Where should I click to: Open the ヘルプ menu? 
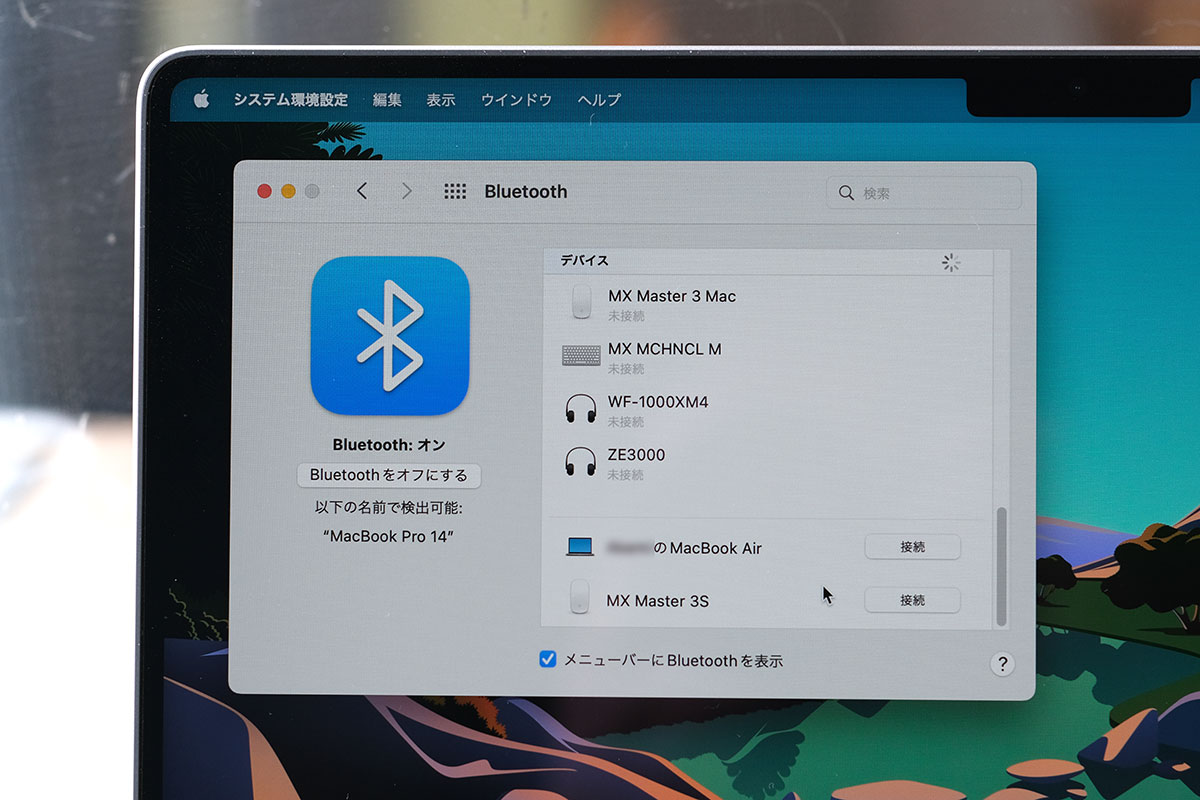click(599, 100)
